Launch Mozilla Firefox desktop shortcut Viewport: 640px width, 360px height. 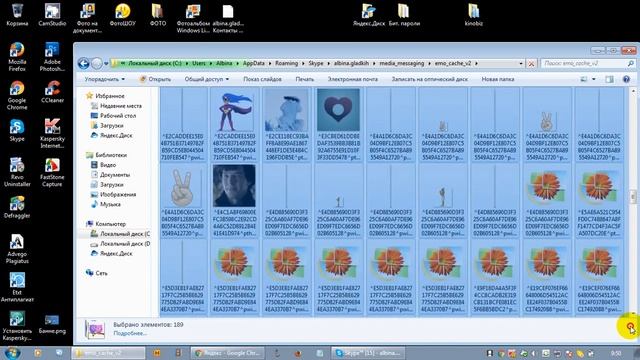(x=17, y=56)
